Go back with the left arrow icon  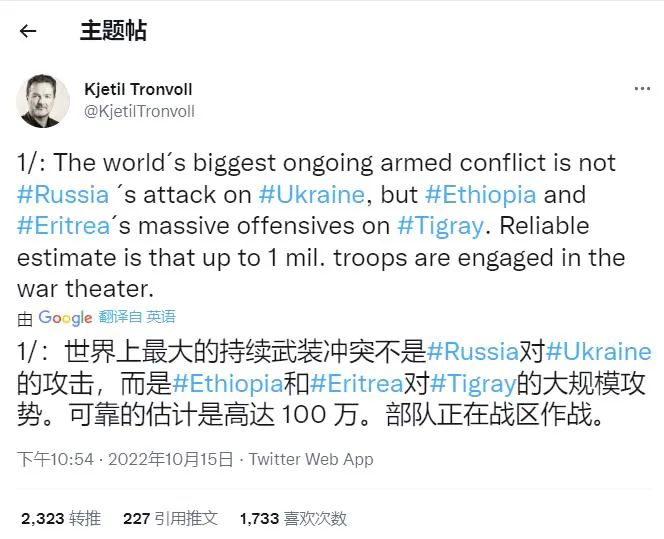(28, 31)
